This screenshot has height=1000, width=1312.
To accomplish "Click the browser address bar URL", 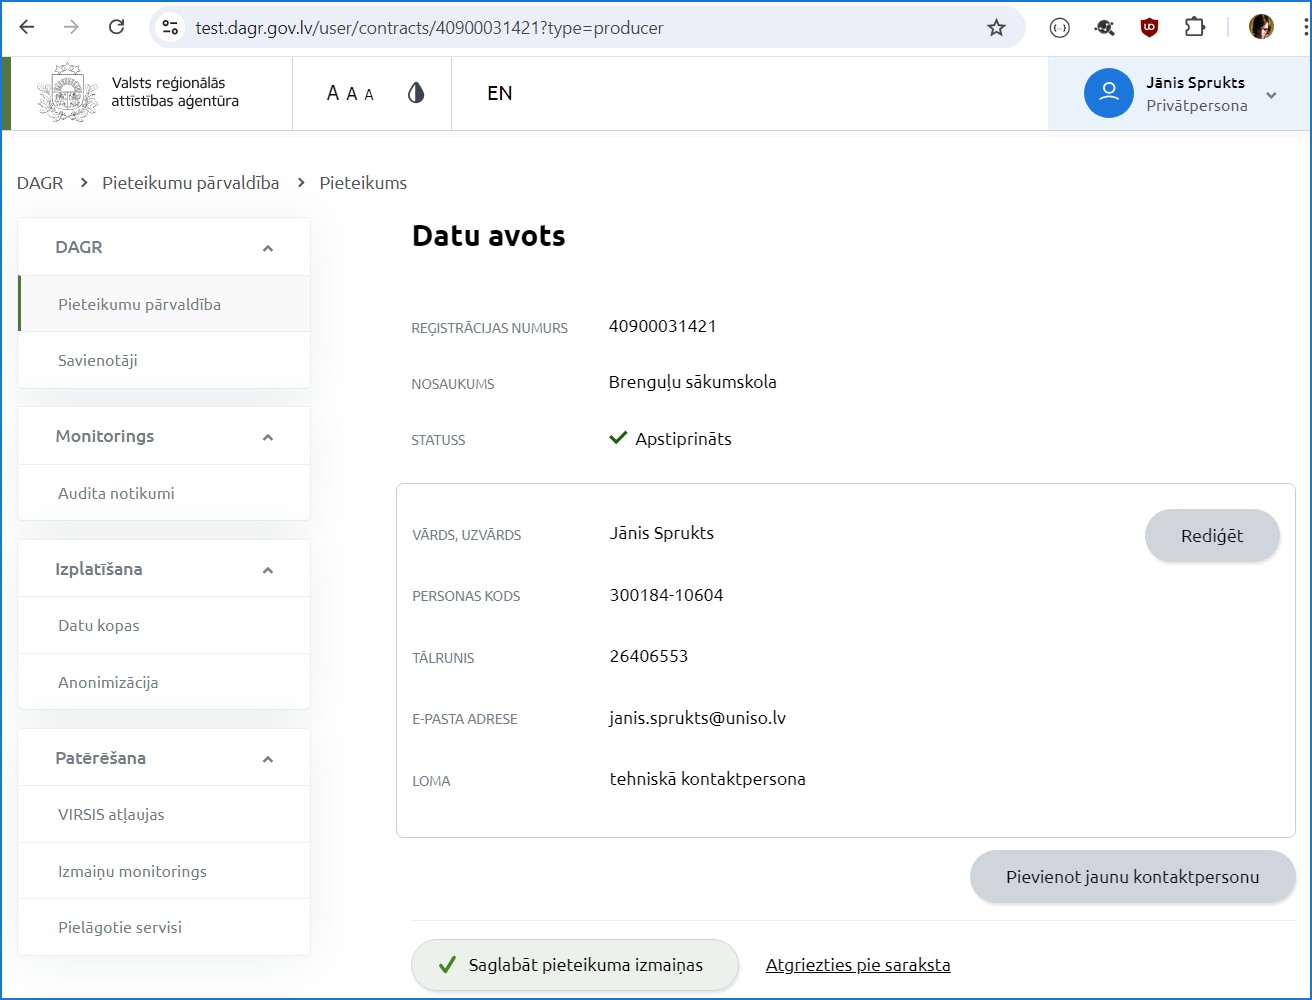I will (x=430, y=28).
